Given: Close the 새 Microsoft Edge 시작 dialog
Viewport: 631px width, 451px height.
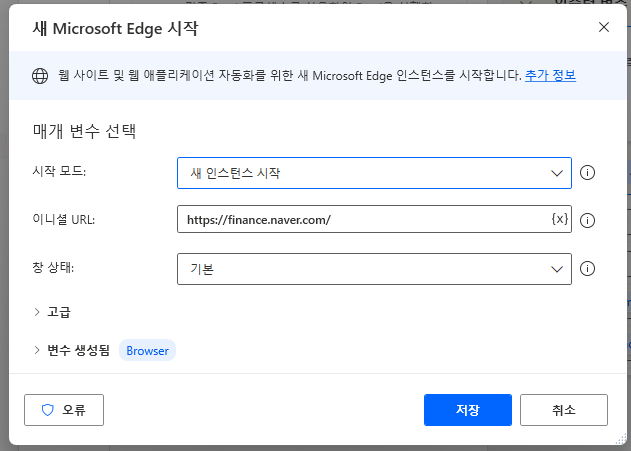Looking at the screenshot, I should (604, 27).
